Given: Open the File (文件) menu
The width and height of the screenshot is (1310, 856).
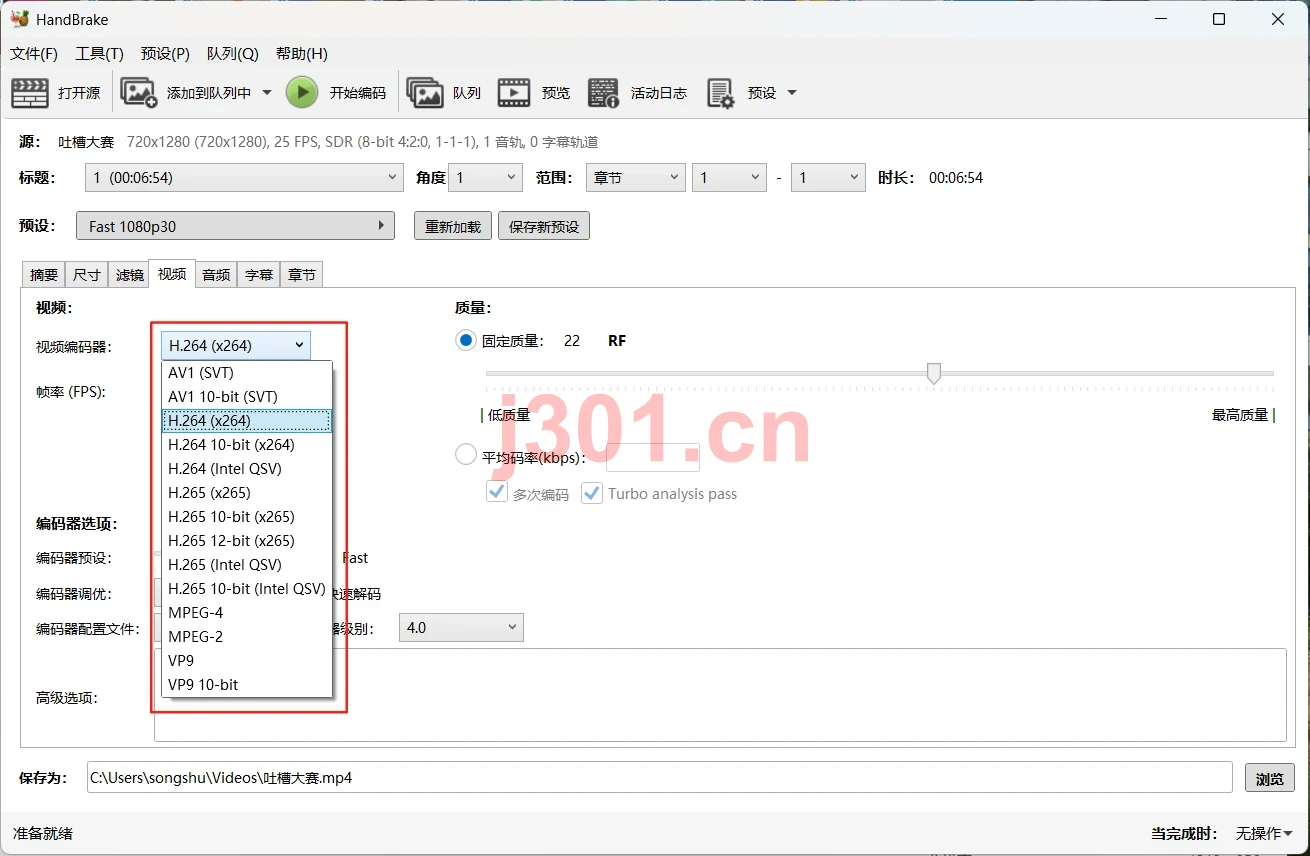Looking at the screenshot, I should (34, 54).
